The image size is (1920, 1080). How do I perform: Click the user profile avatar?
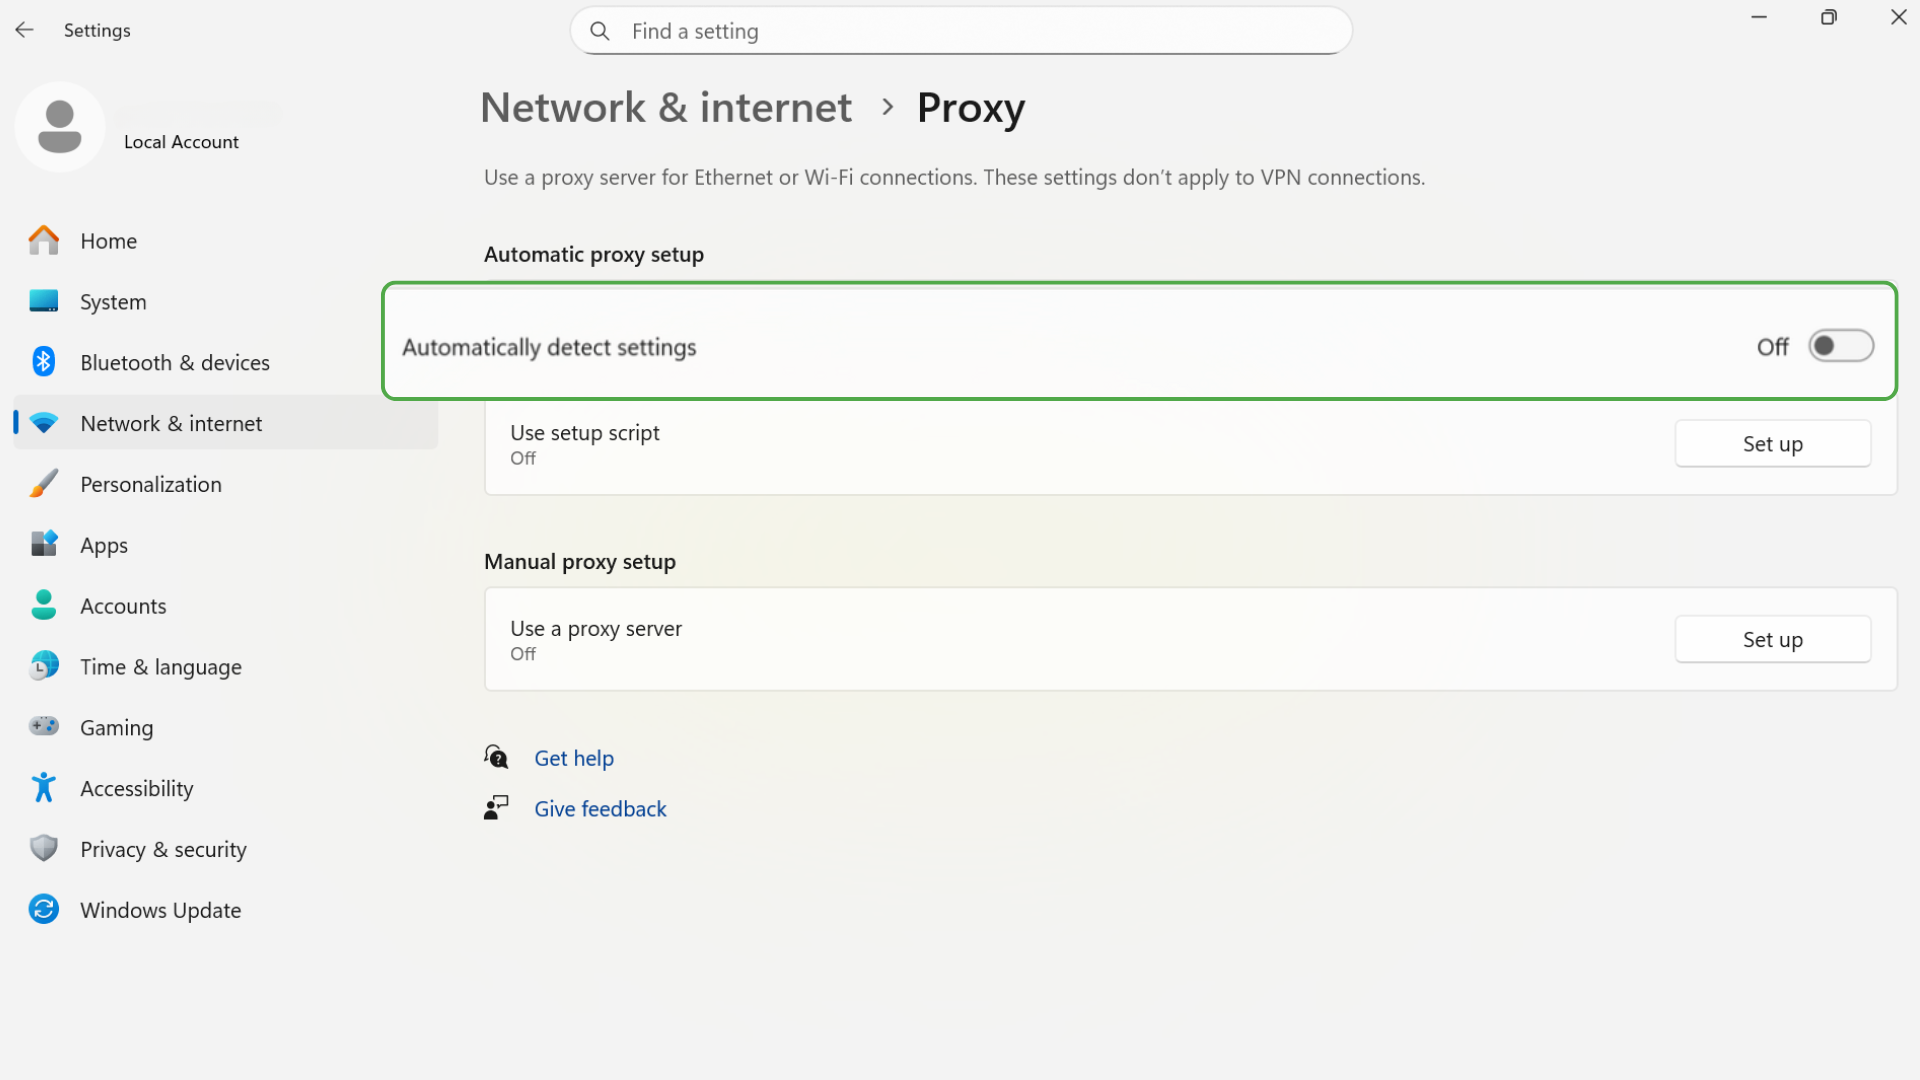60,127
